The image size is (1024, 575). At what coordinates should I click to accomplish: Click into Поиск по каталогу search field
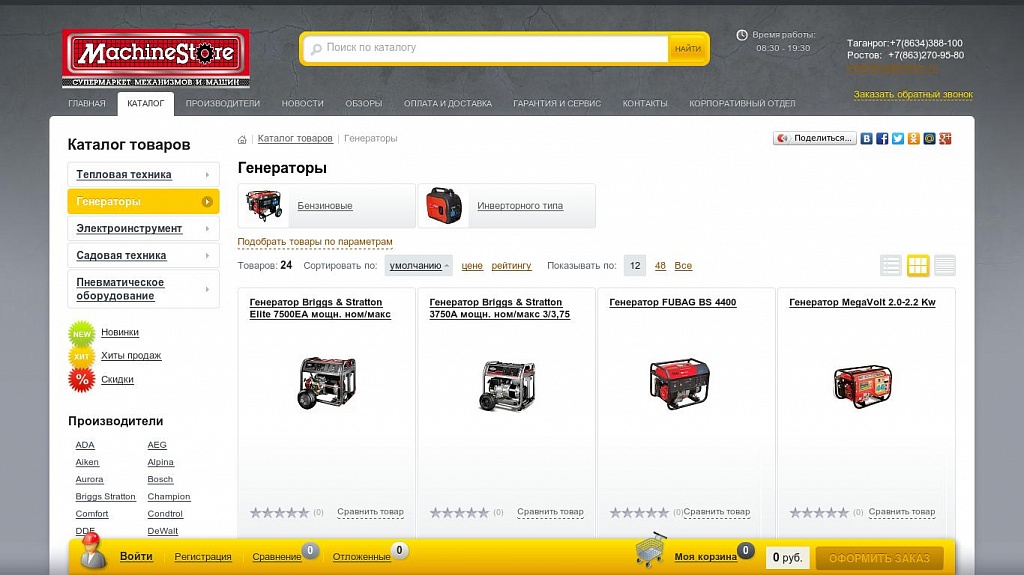point(485,48)
